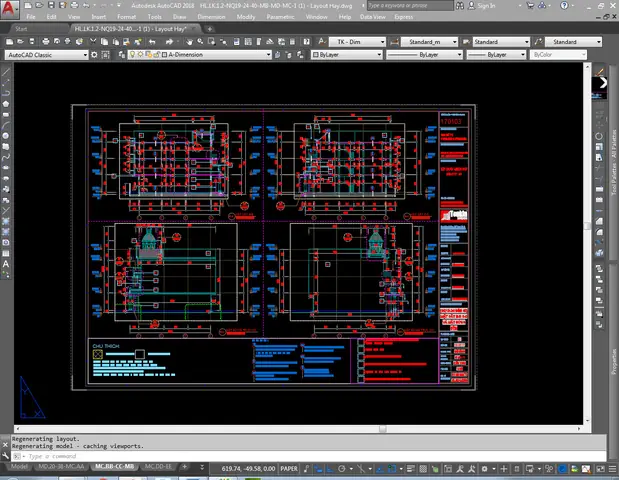This screenshot has width=619, height=480.
Task: Add new layout with plus button
Action: coord(184,467)
